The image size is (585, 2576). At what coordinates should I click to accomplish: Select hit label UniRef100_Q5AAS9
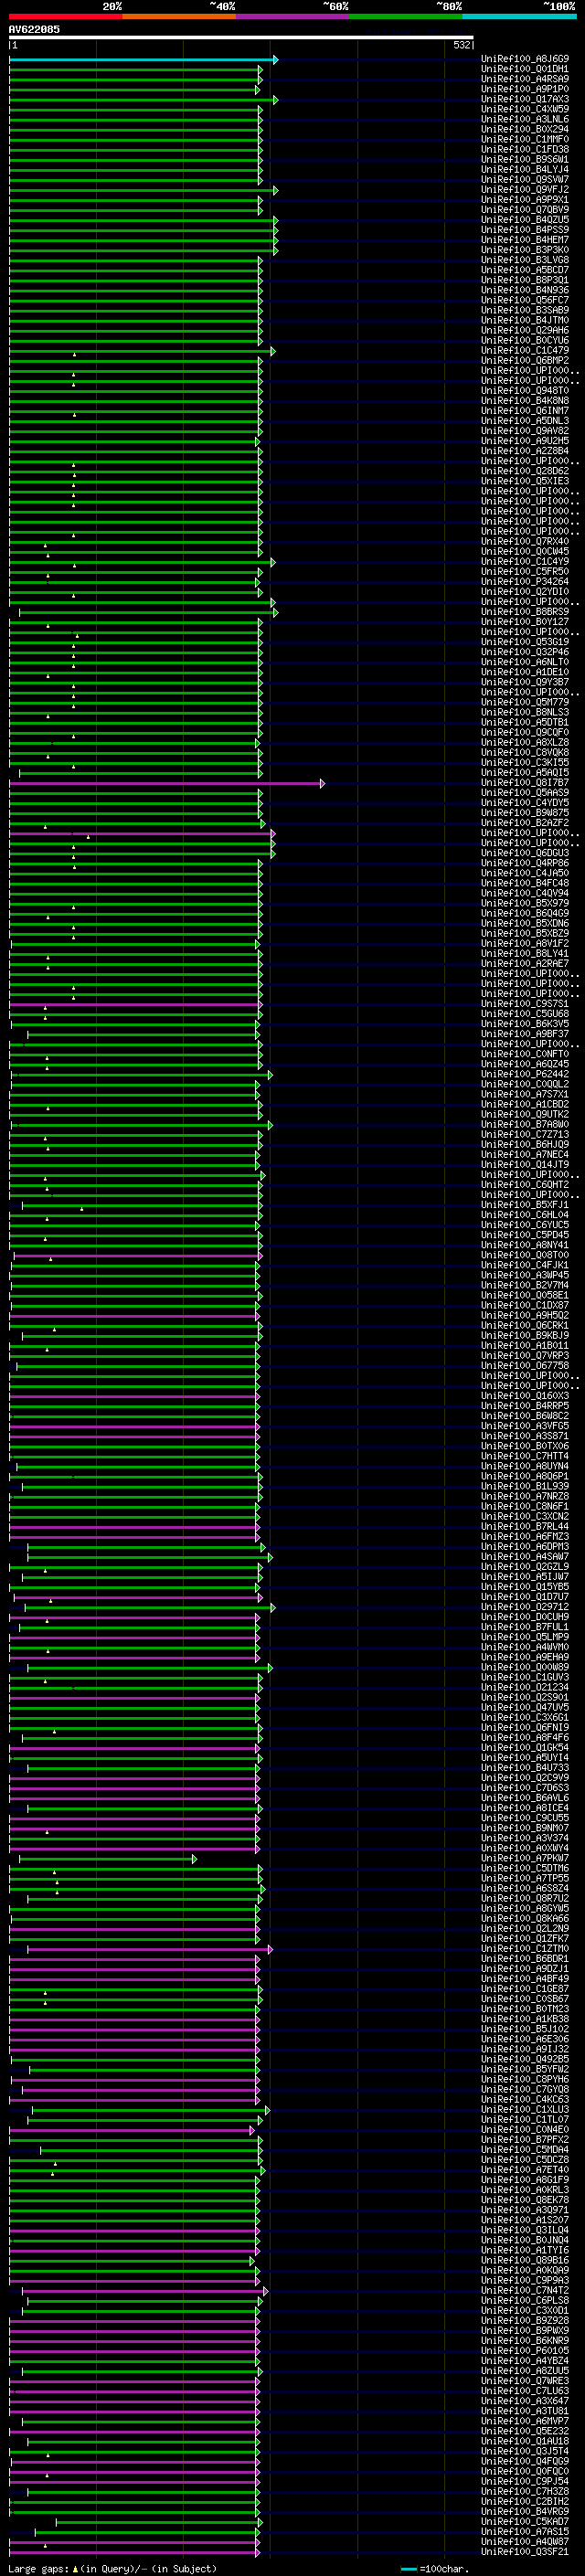pyautogui.click(x=525, y=793)
